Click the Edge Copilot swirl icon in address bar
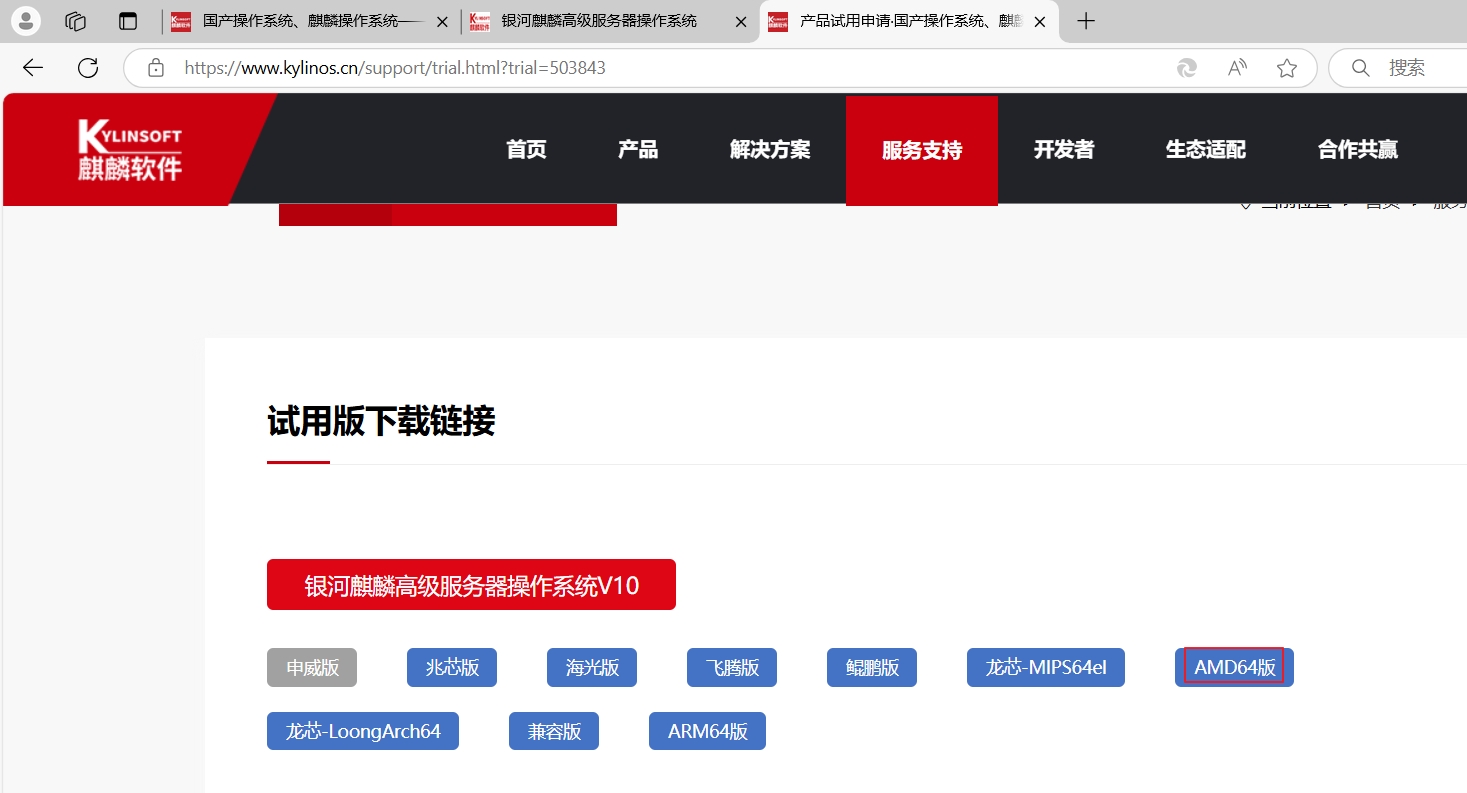Viewport: 1467px width, 793px height. click(x=1187, y=68)
